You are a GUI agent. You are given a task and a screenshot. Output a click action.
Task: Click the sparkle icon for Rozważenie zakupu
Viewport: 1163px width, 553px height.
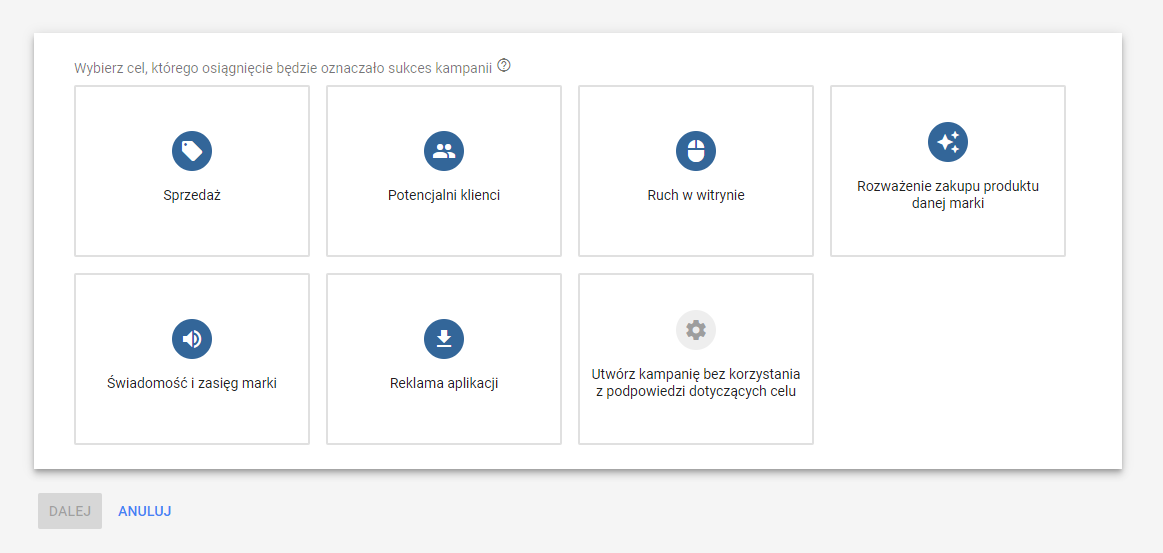pos(948,142)
